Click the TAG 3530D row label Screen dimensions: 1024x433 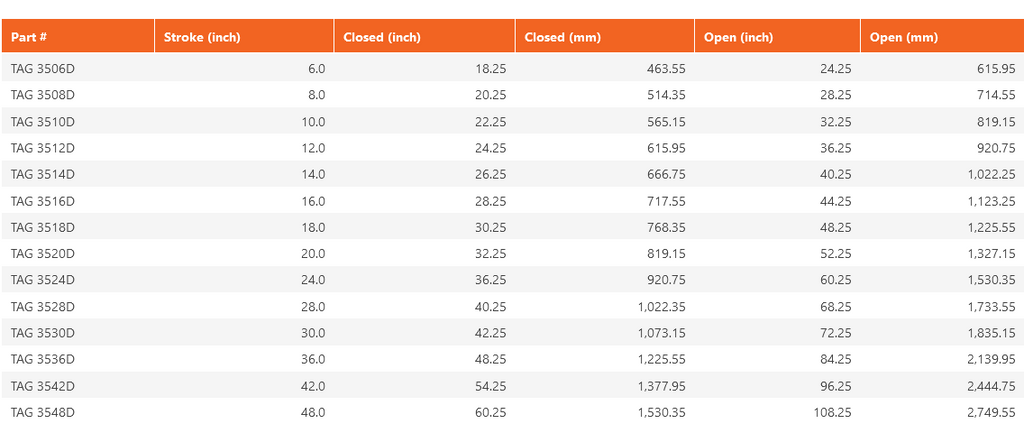pyautogui.click(x=43, y=333)
